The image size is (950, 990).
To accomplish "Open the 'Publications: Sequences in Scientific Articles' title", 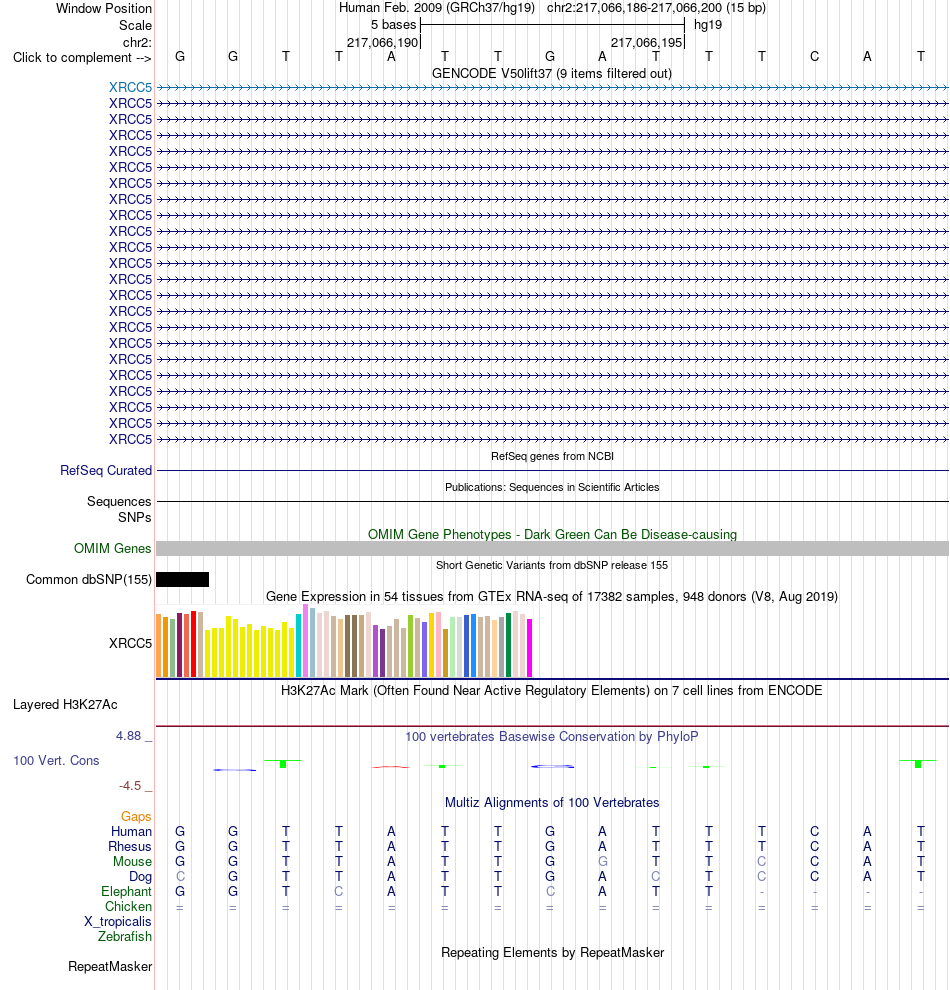I will [552, 487].
